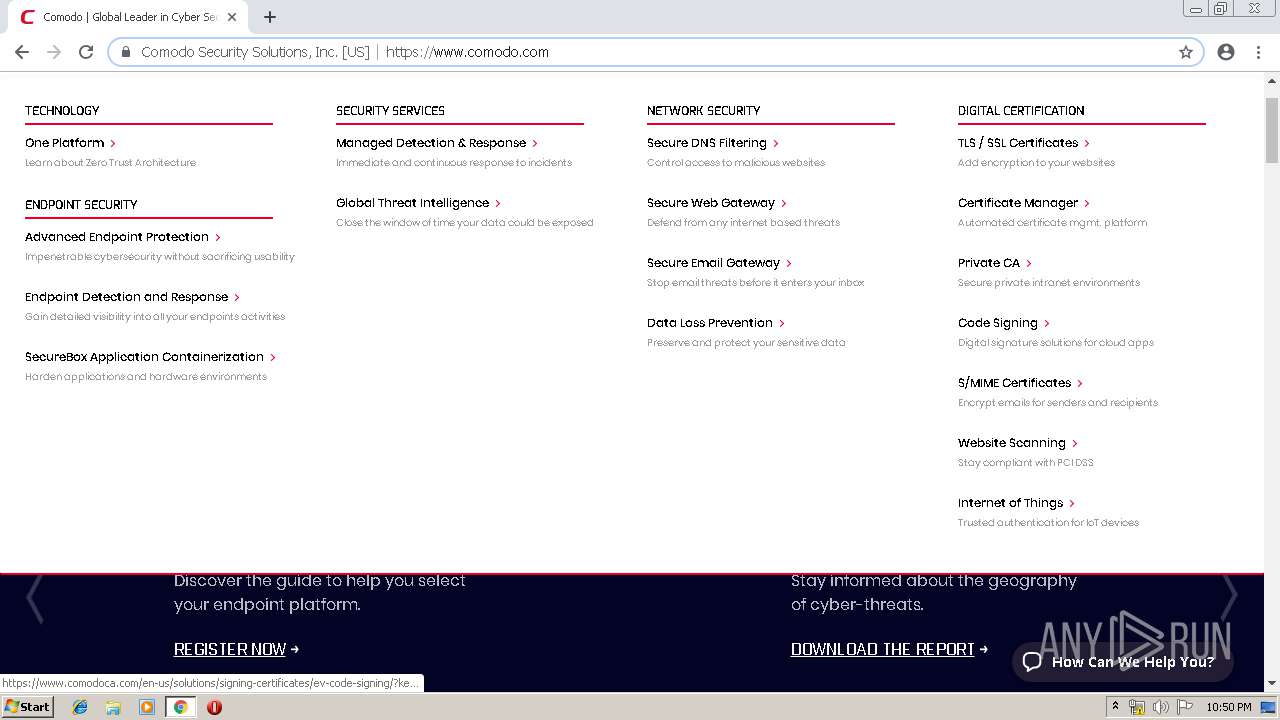Open Secure DNS Filtering

pos(707,143)
